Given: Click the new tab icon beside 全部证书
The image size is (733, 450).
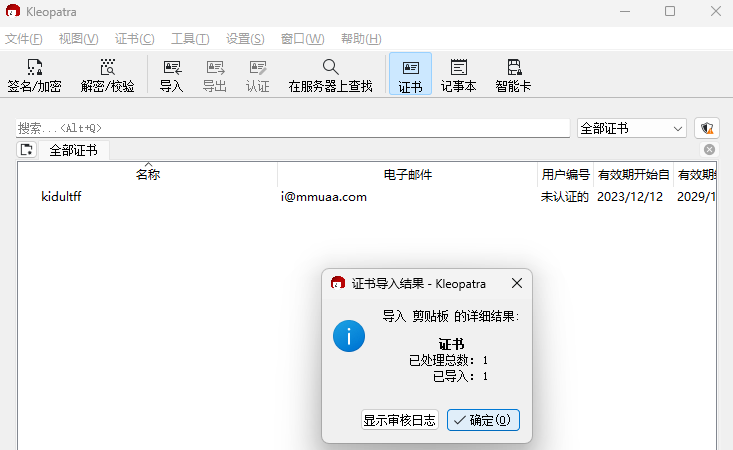Looking at the screenshot, I should [27, 150].
